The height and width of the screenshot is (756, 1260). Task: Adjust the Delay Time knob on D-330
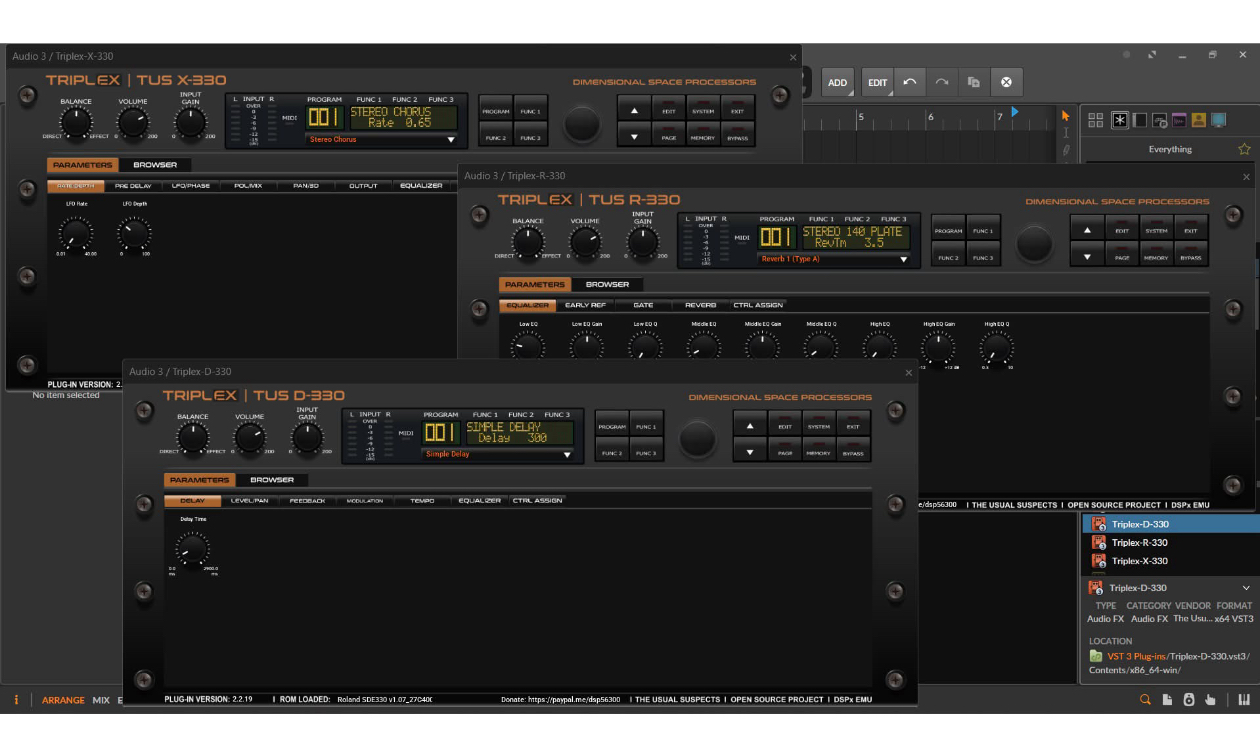(191, 550)
